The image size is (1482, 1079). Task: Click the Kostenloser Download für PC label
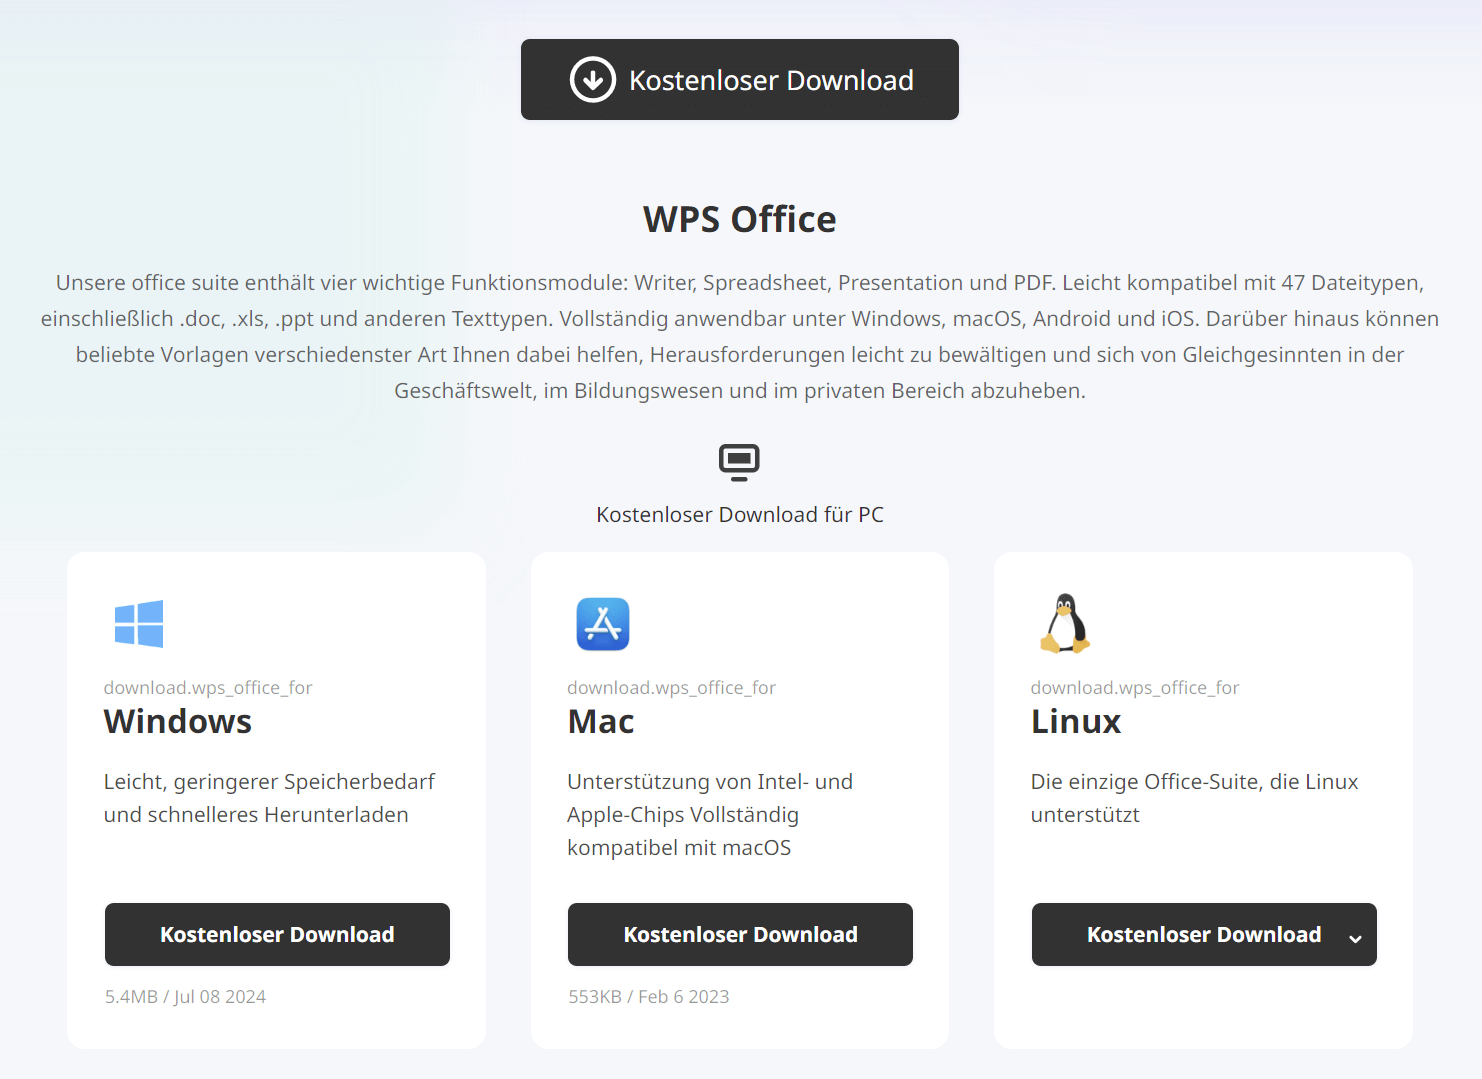click(740, 514)
